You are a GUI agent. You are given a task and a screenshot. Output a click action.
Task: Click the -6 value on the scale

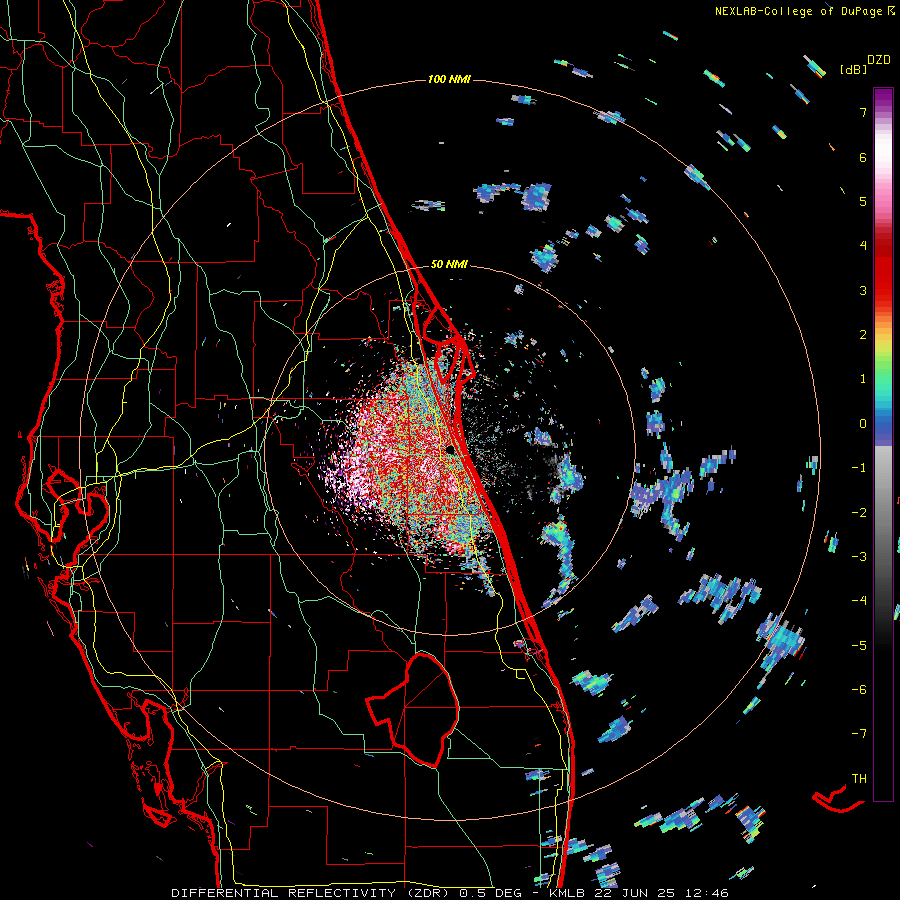click(859, 689)
